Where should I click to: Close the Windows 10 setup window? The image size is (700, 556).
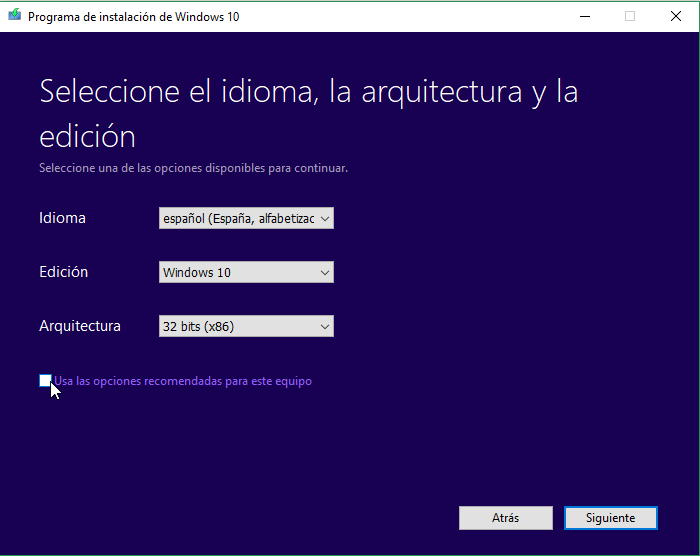tap(676, 17)
